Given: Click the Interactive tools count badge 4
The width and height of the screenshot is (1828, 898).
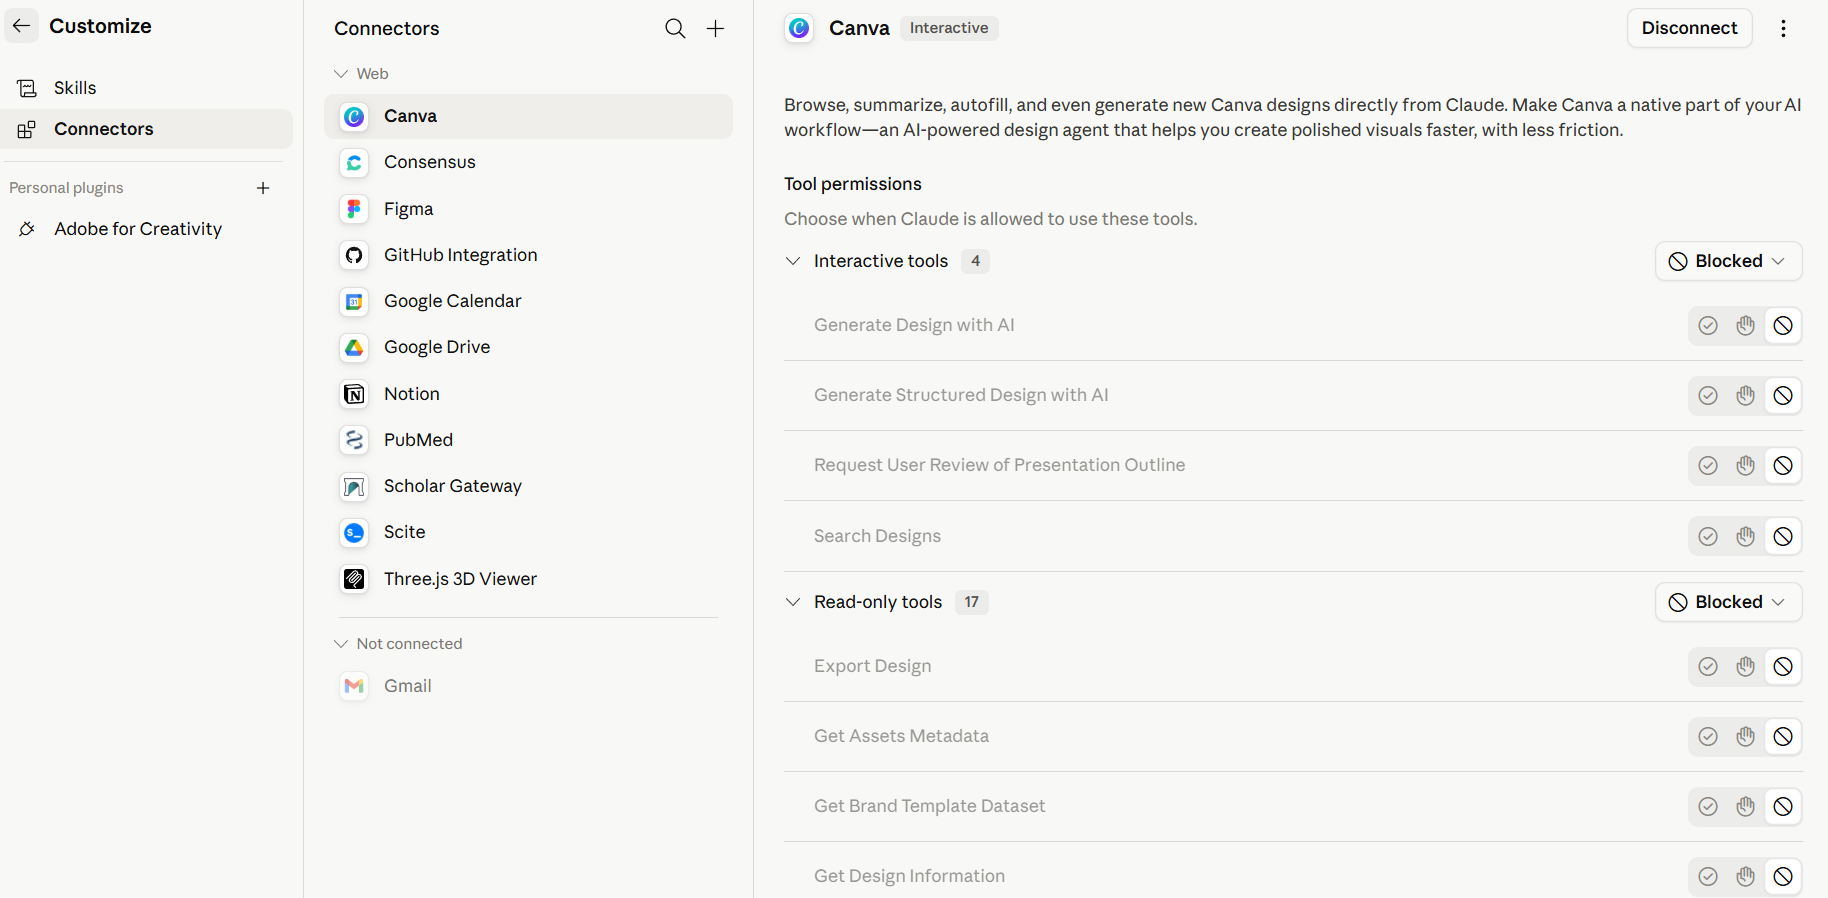Looking at the screenshot, I should click(975, 261).
